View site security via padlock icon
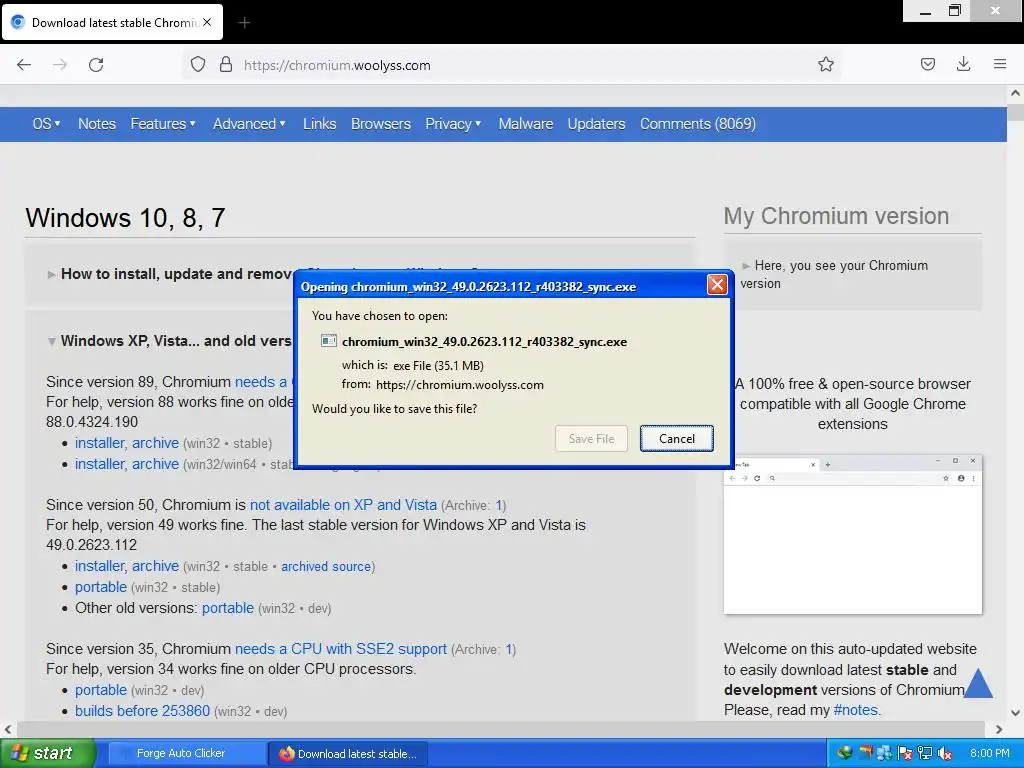1024x768 pixels. pyautogui.click(x=226, y=65)
